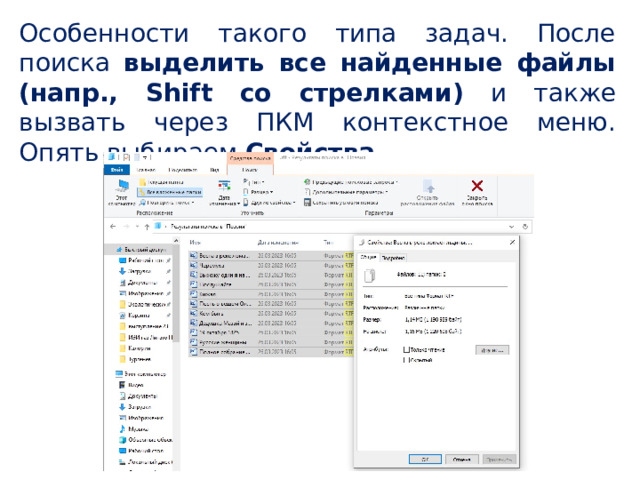Sort by Type column header
This screenshot has height=480, width=640.
[x=328, y=242]
